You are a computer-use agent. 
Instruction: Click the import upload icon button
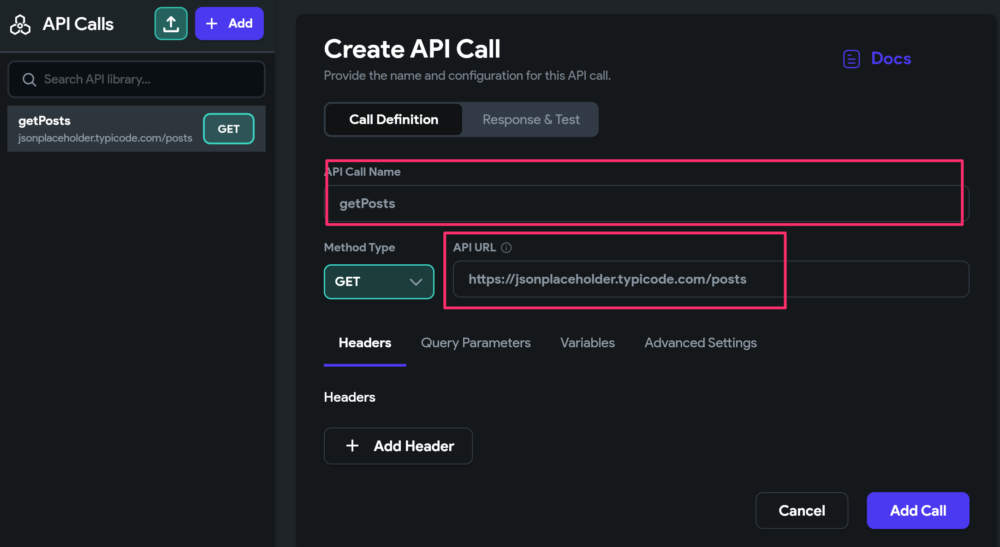coord(171,24)
